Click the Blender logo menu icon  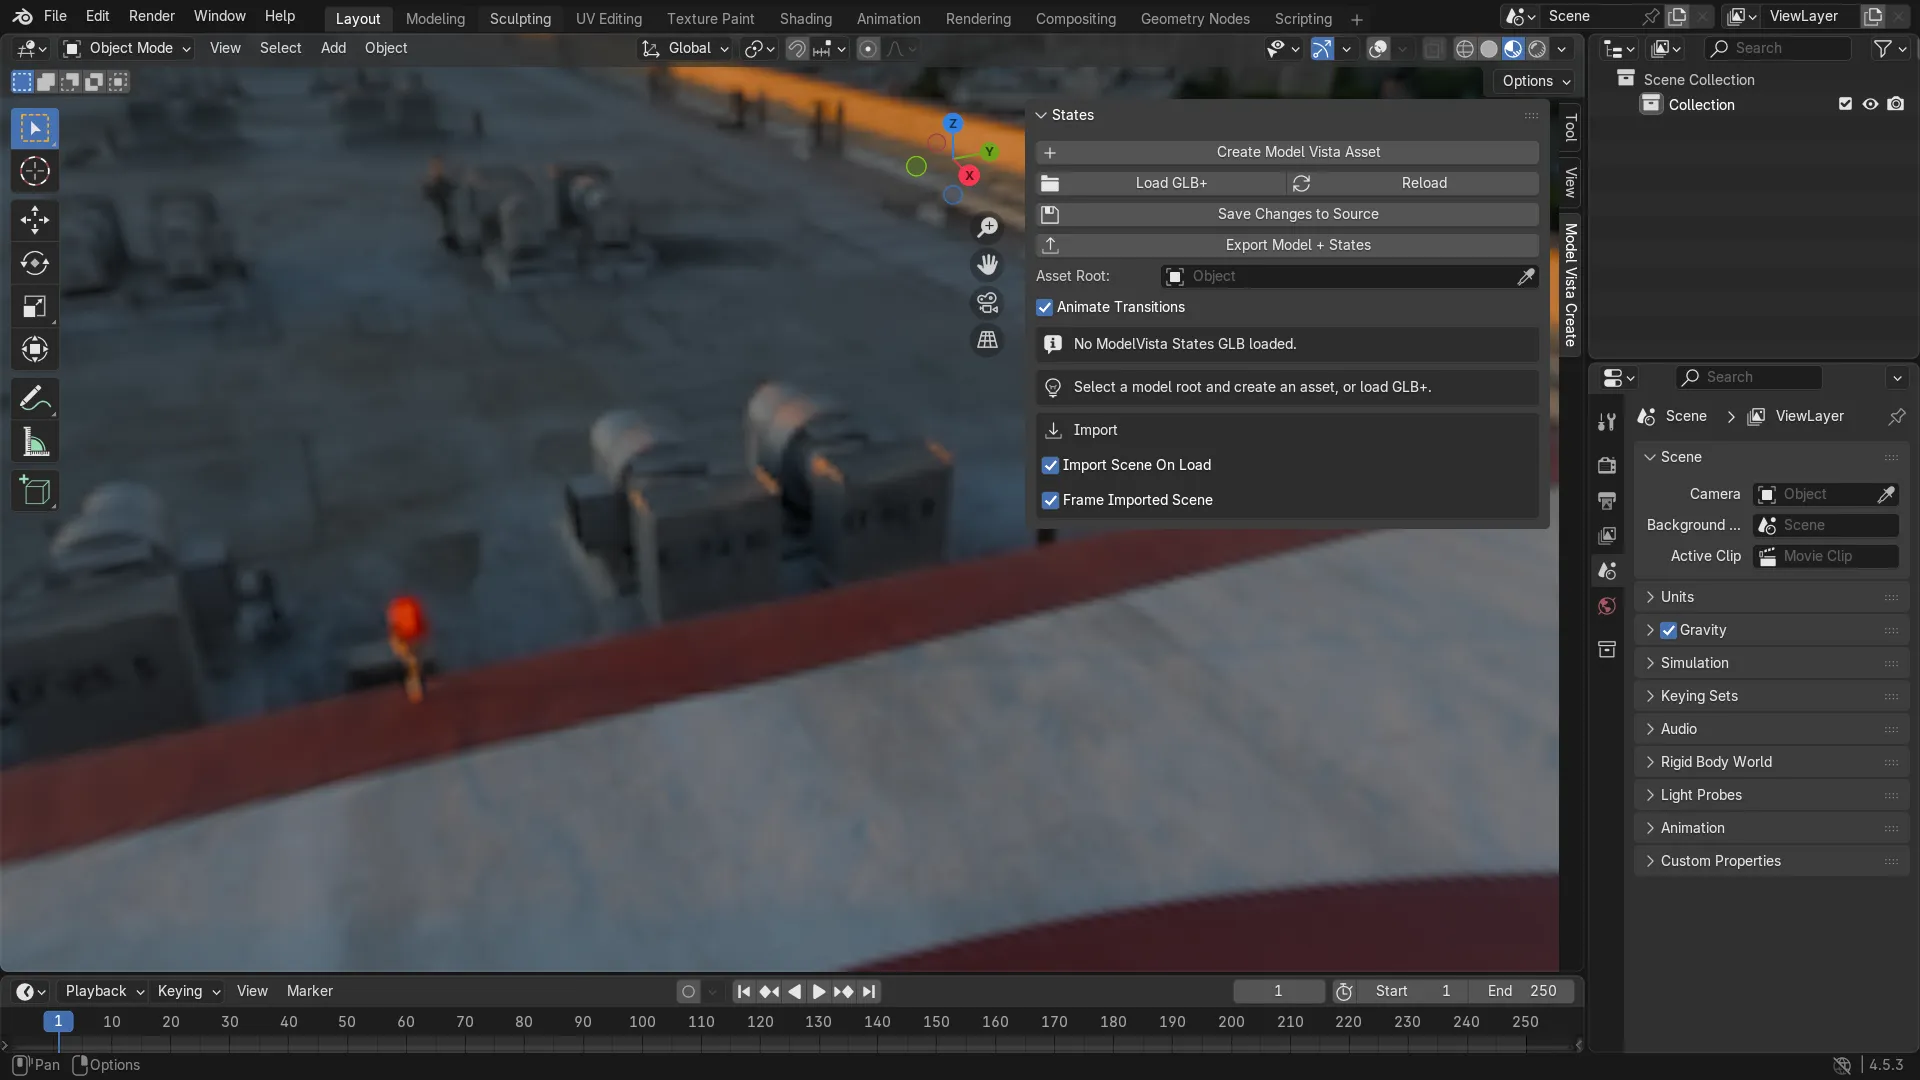tap(22, 16)
